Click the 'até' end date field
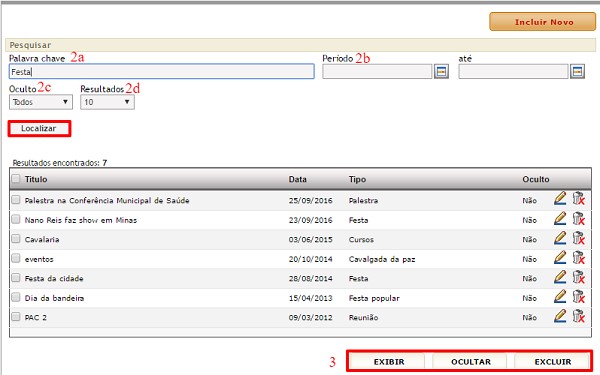This screenshot has width=600, height=375. 514,72
